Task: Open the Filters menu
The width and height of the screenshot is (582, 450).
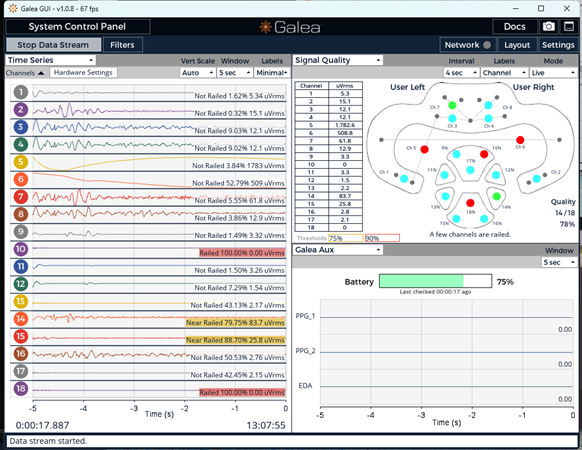Action: (122, 45)
